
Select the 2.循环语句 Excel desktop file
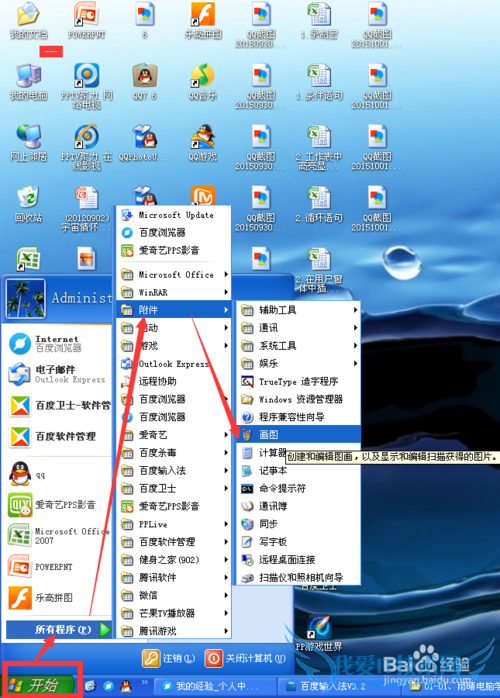point(319,204)
